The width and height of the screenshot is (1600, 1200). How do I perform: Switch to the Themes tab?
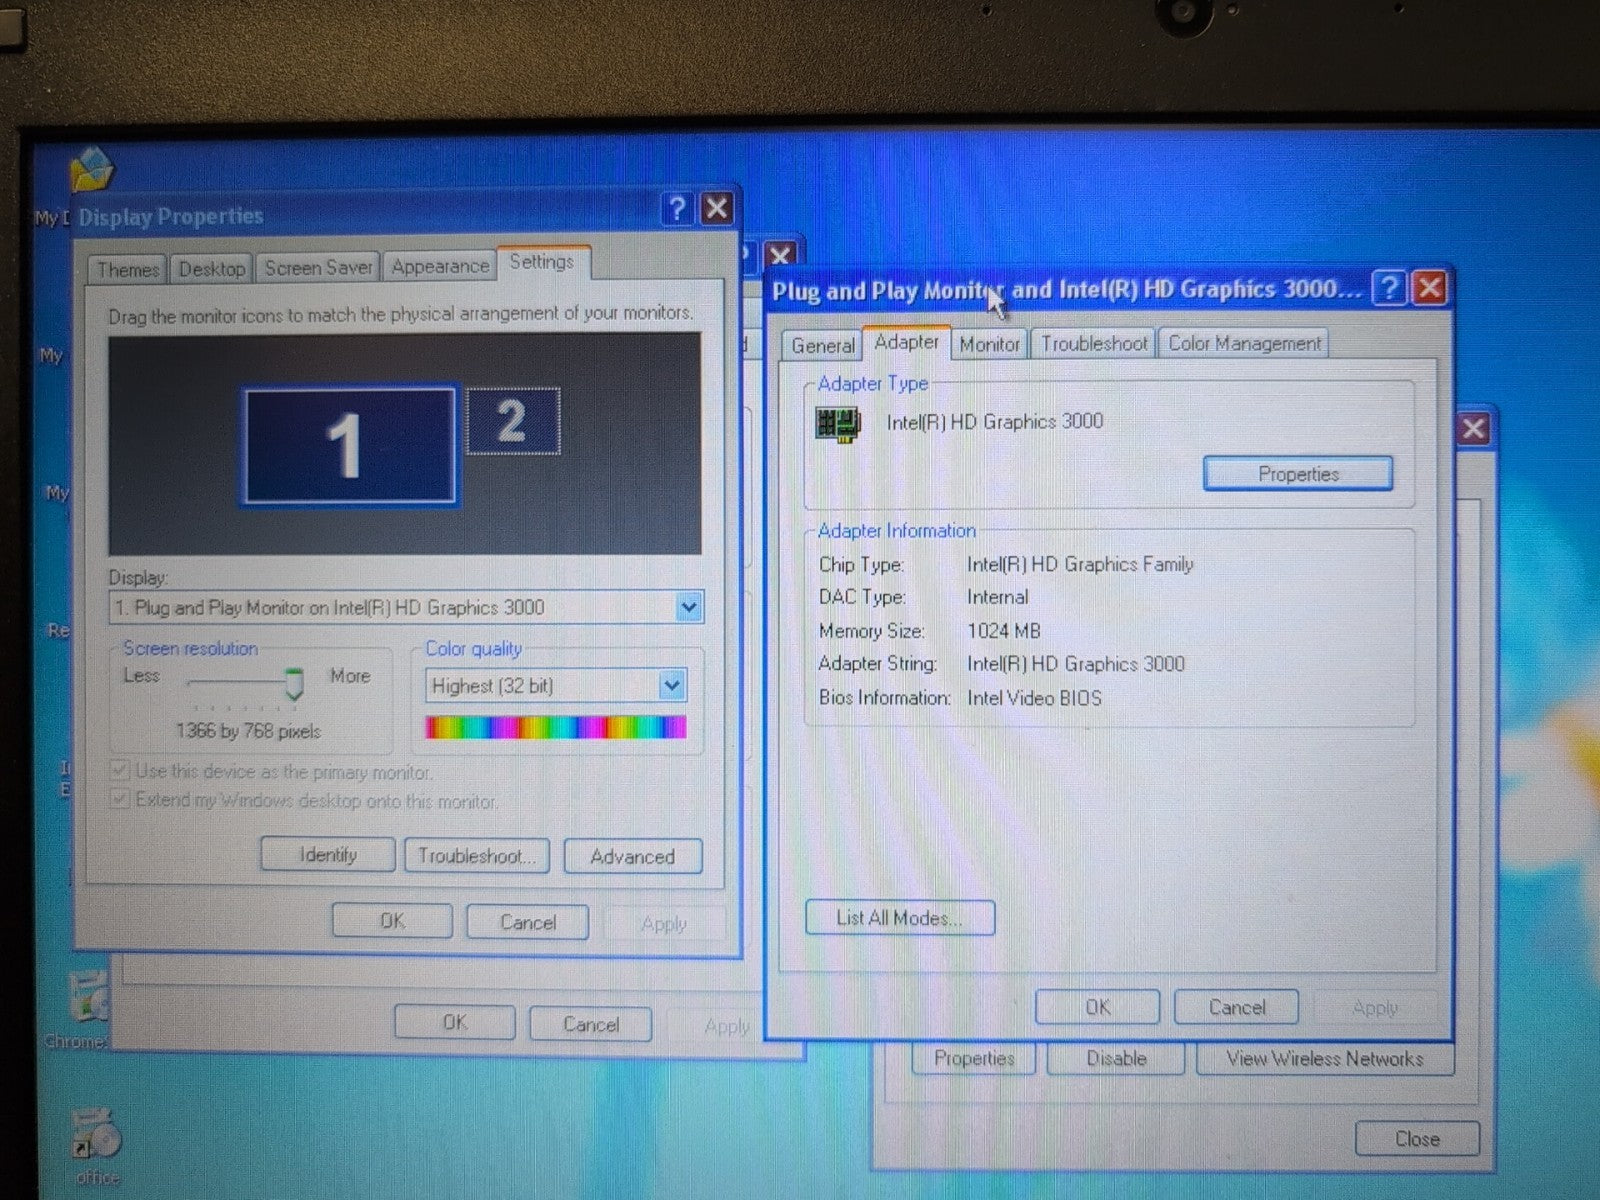click(127, 270)
